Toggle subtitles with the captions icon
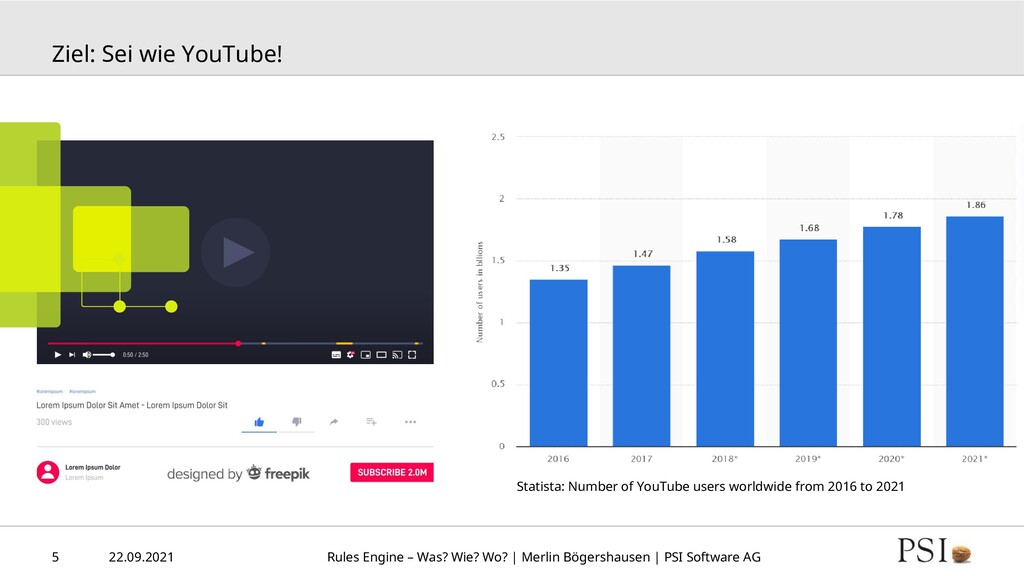The width and height of the screenshot is (1024, 576). coord(336,355)
